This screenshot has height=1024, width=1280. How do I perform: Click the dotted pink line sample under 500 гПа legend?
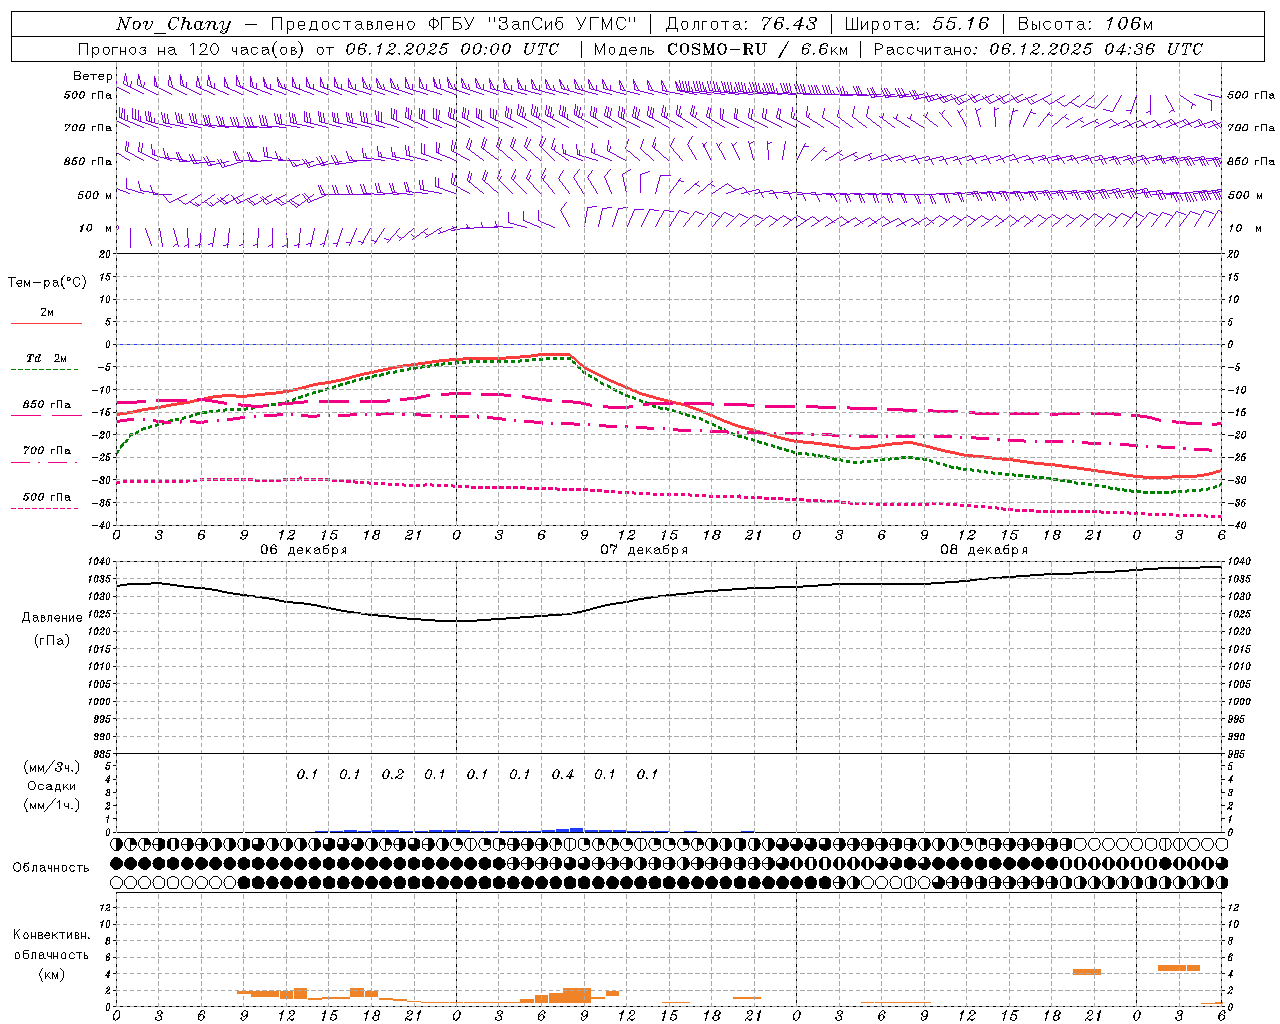pyautogui.click(x=46, y=508)
